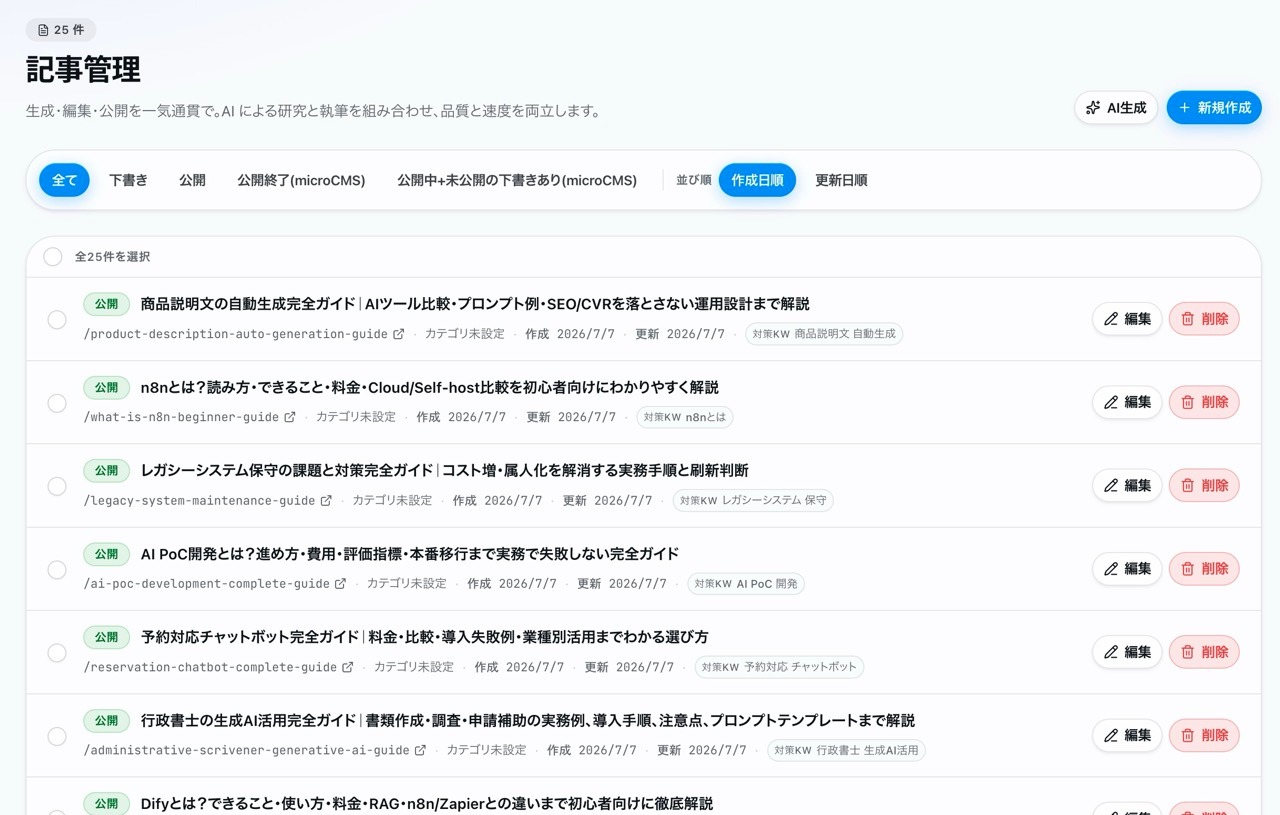1280x815 pixels.
Task: Filter by 公開中+未公開の下書きあり(microCMS)
Action: coord(517,180)
